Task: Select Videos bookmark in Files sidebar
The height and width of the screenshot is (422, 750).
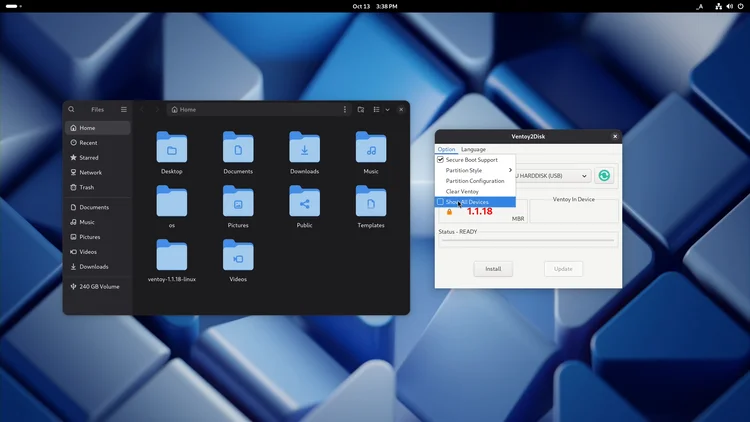Action: tap(98, 252)
